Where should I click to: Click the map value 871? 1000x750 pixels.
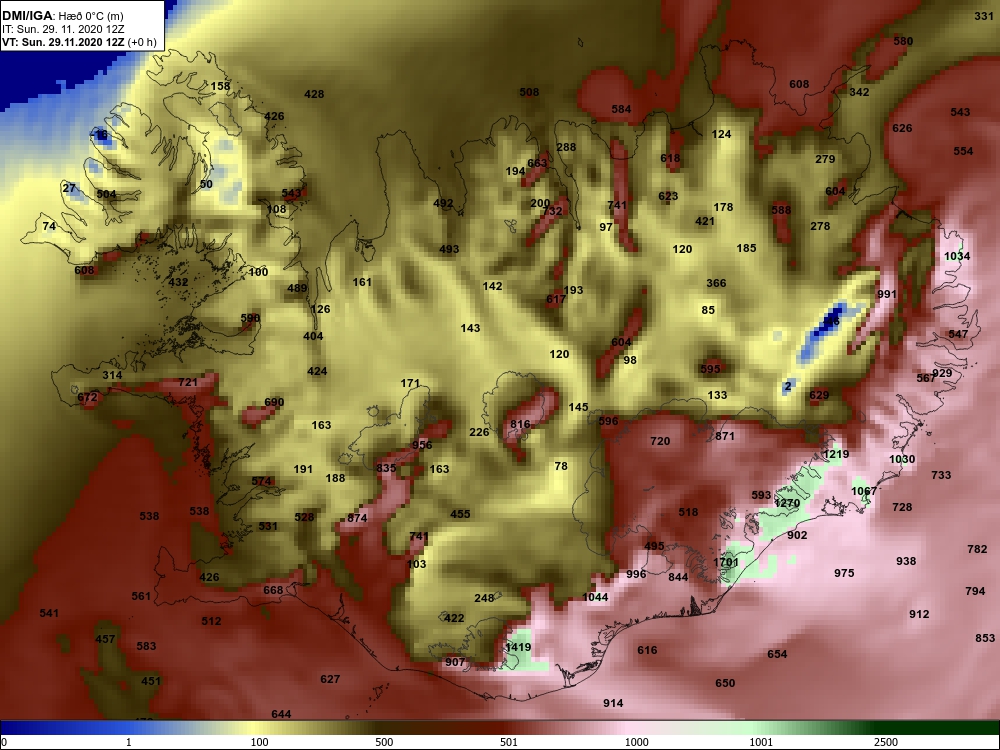tap(724, 436)
